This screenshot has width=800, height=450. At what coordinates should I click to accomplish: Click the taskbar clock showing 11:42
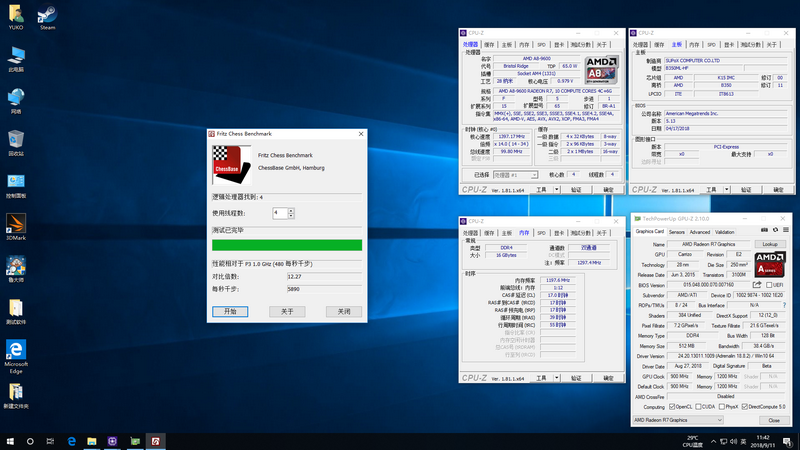(763, 441)
